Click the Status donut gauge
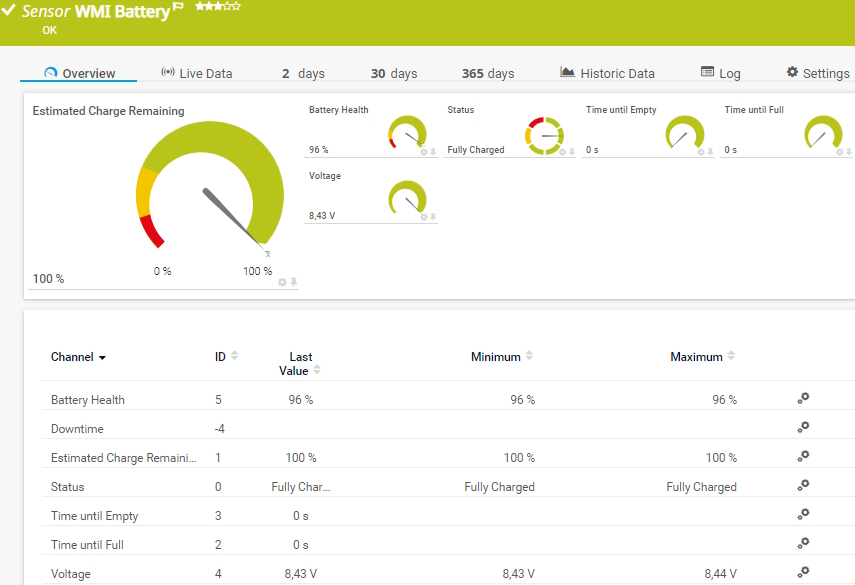855x585 pixels. [544, 135]
